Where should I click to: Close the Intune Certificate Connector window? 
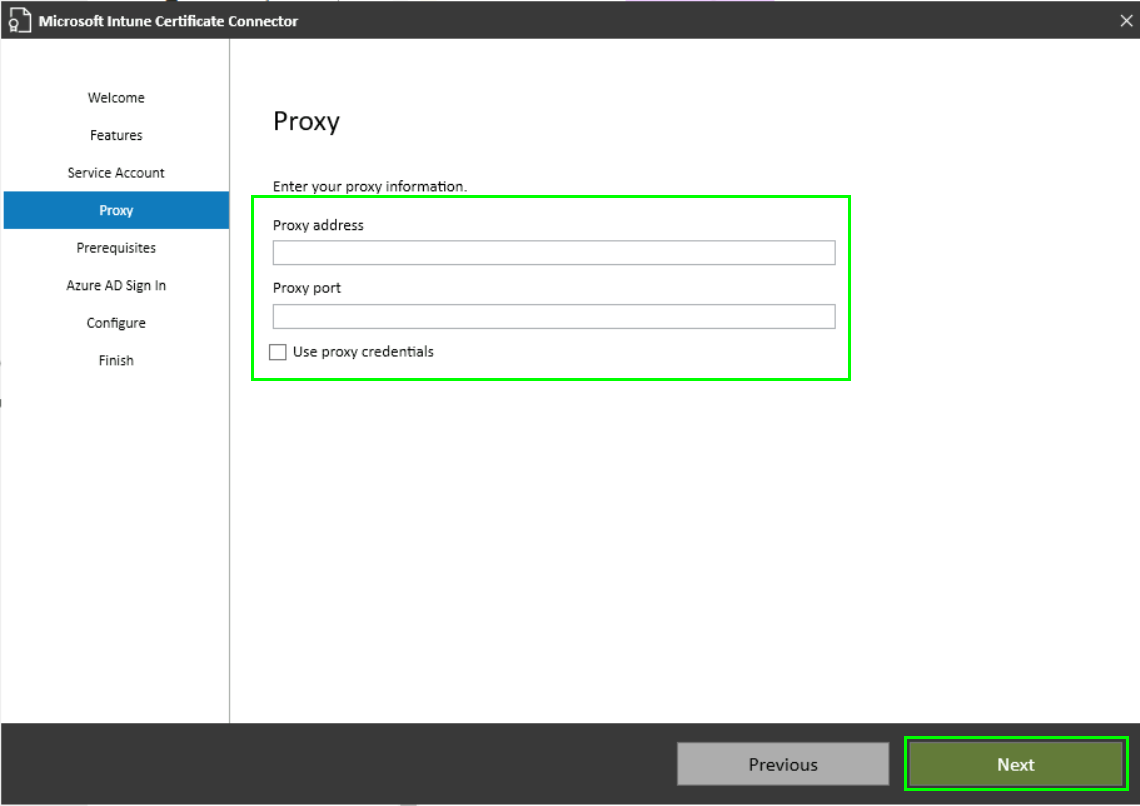point(1126,20)
